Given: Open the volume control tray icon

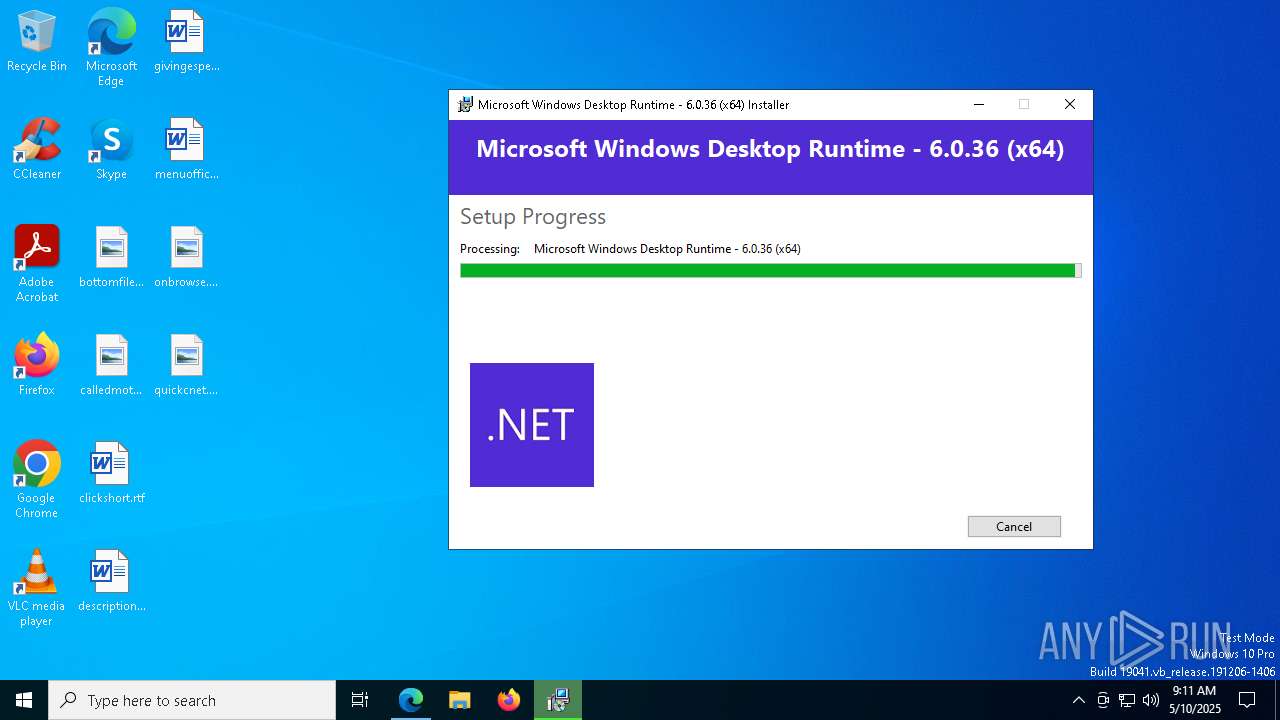Looking at the screenshot, I should [1151, 700].
